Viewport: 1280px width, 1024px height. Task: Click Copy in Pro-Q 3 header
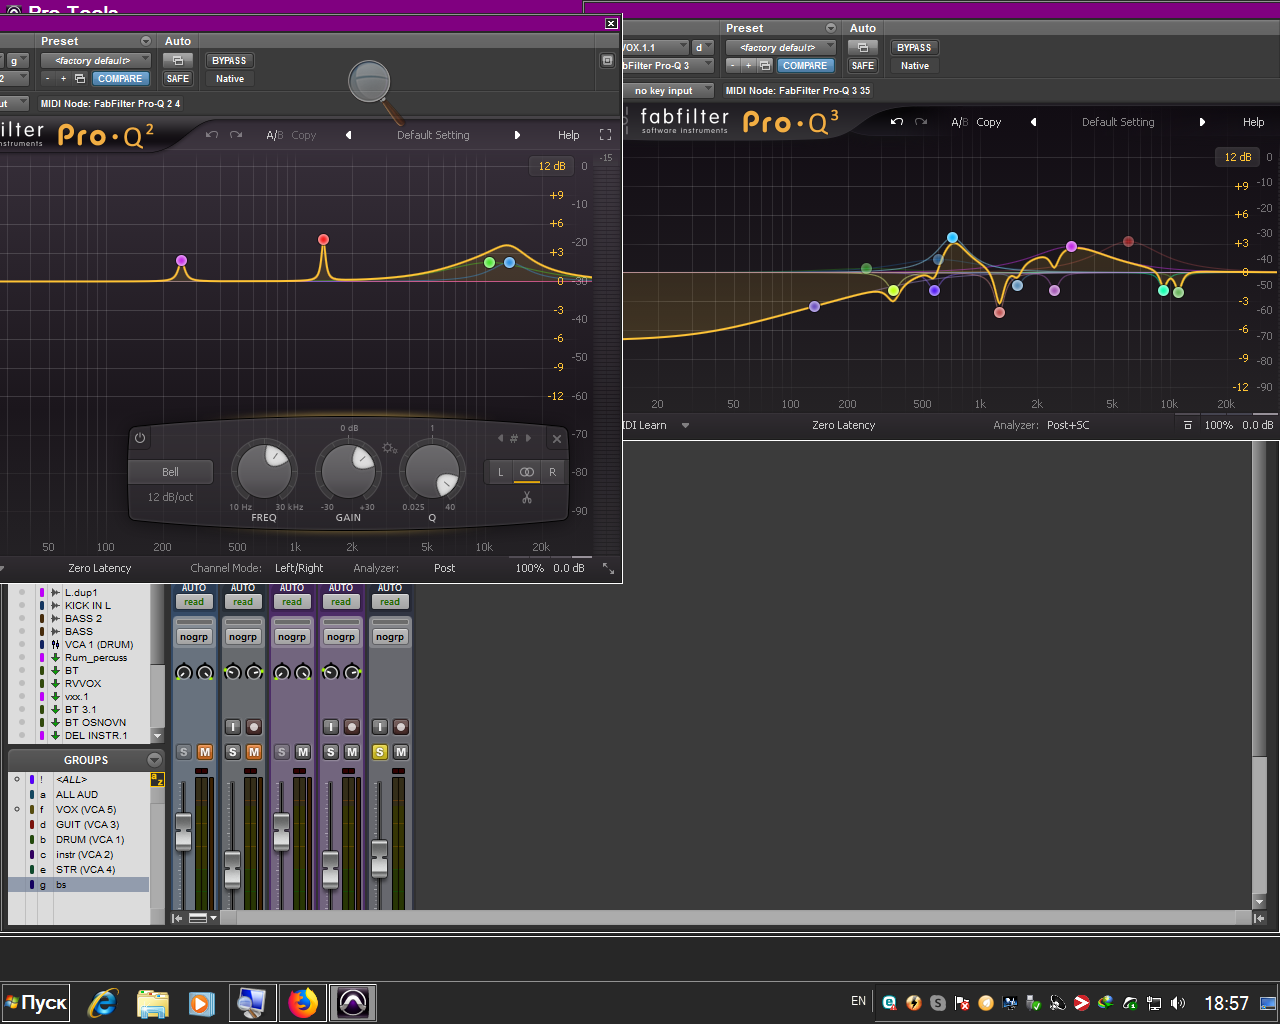click(989, 122)
